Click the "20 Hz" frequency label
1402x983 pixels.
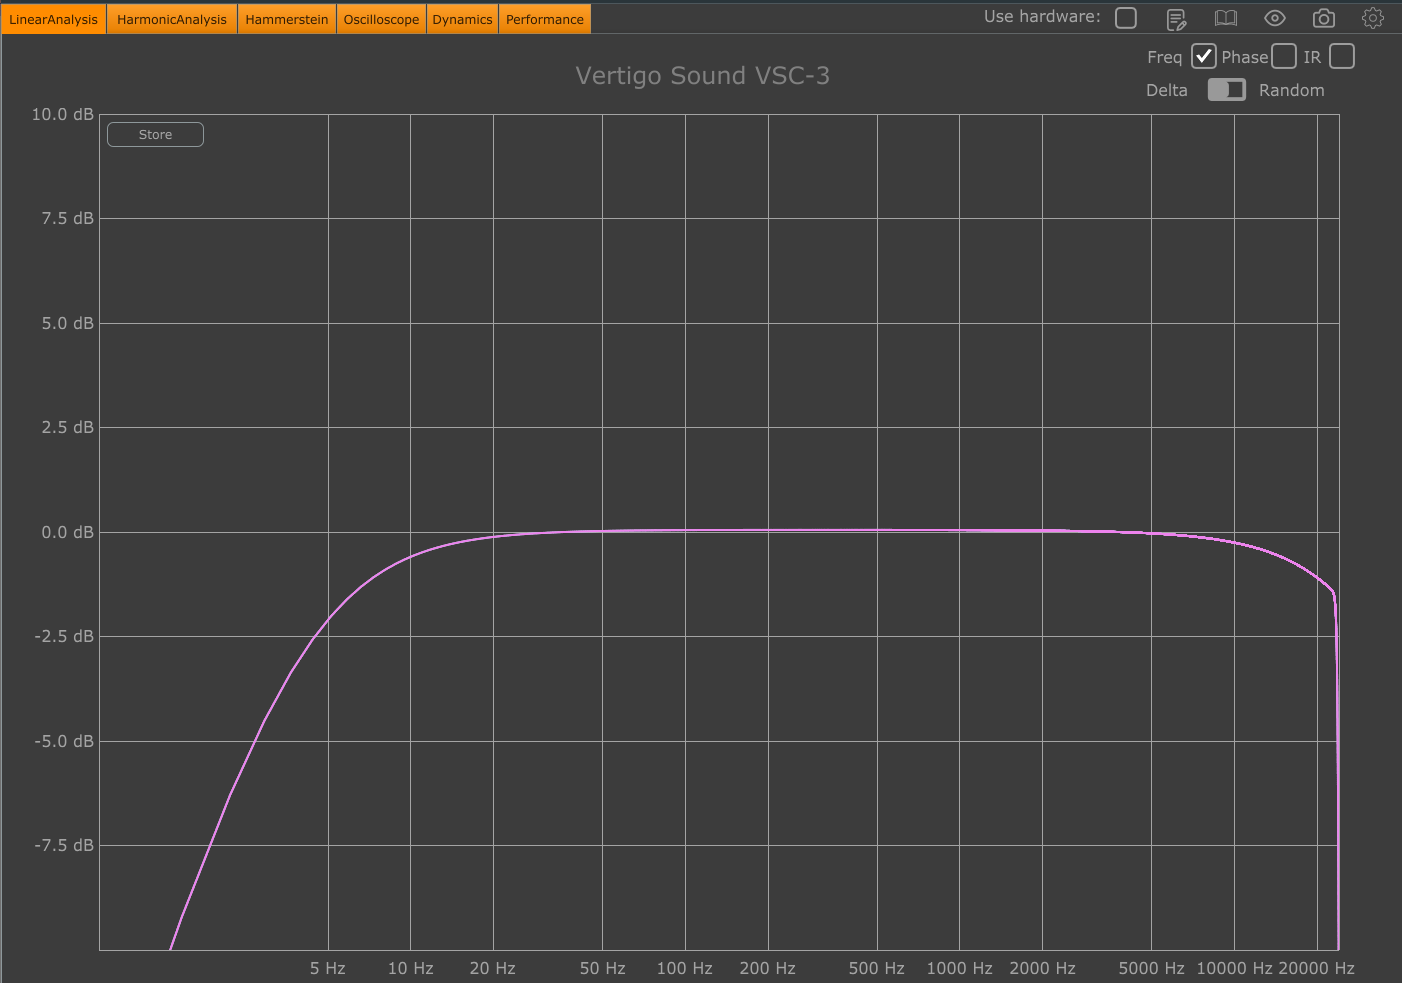(x=493, y=968)
